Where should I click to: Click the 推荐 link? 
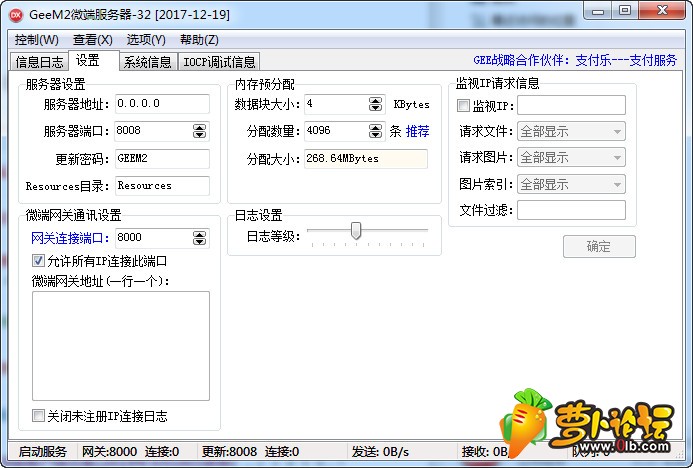418,131
